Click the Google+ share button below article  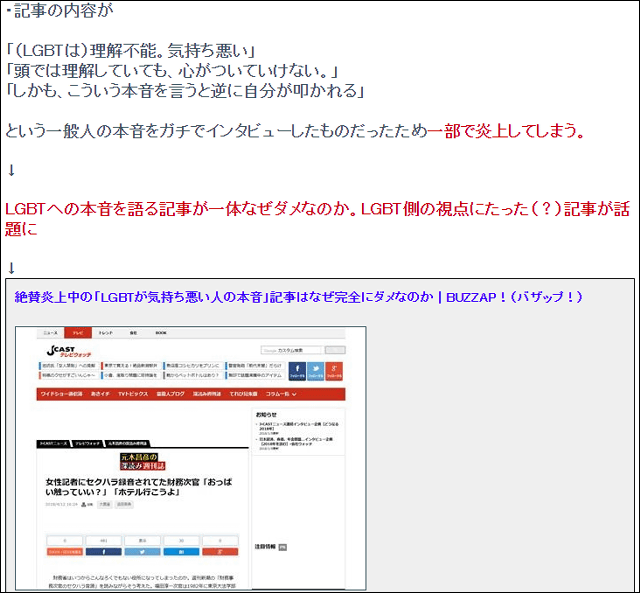tap(222, 551)
